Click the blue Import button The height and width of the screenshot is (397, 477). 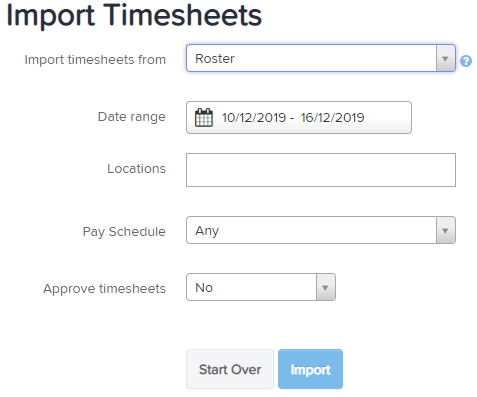pos(310,369)
